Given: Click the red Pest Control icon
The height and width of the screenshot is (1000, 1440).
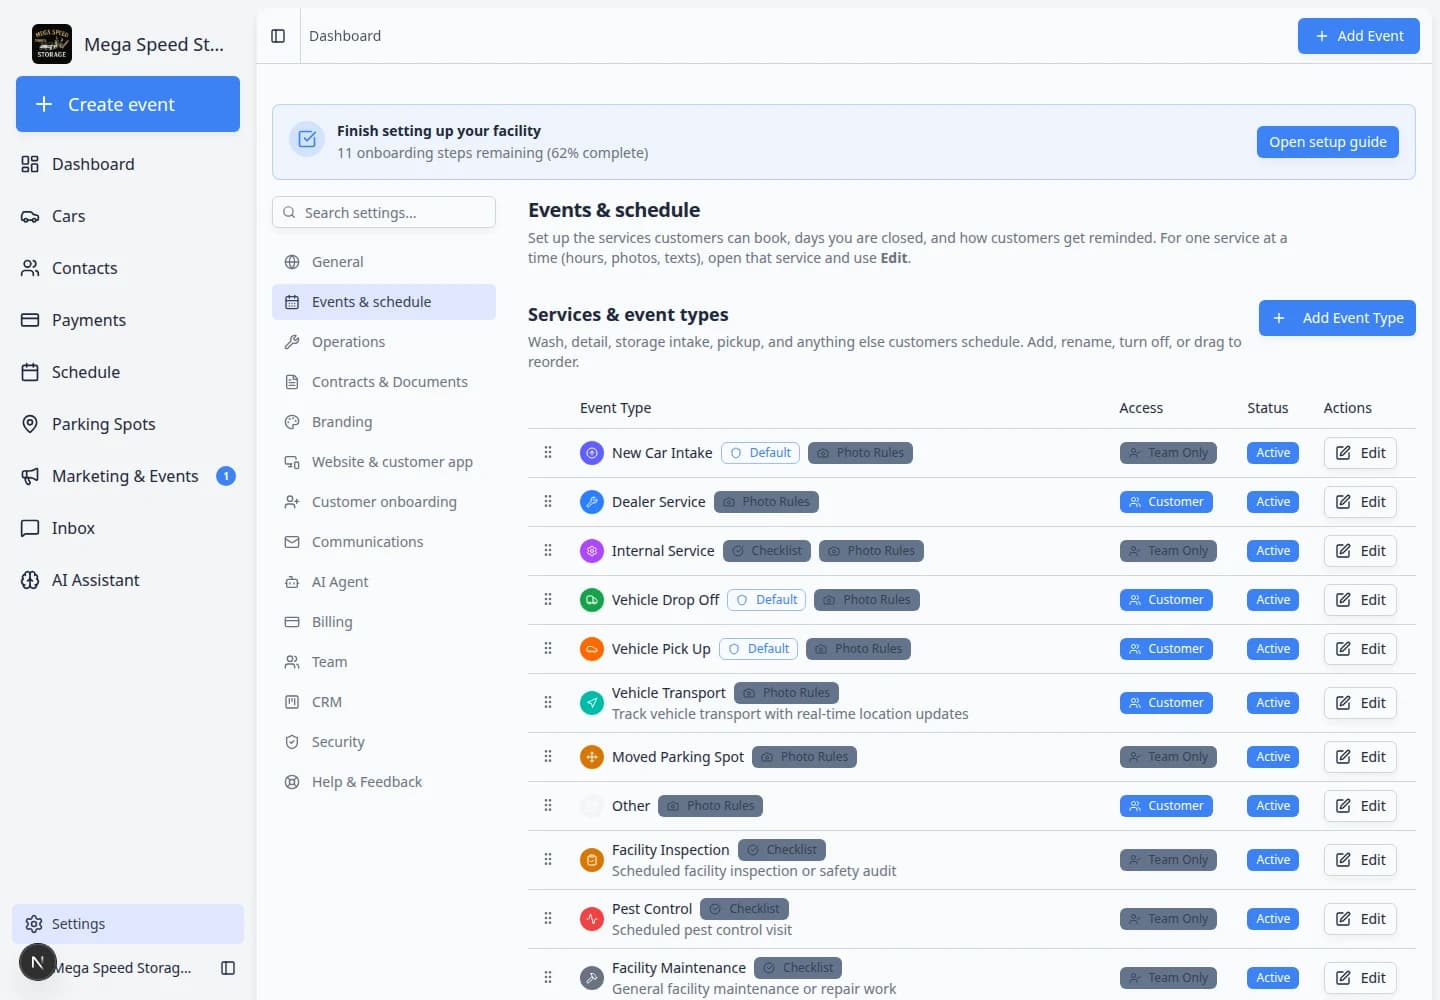Looking at the screenshot, I should coord(592,919).
